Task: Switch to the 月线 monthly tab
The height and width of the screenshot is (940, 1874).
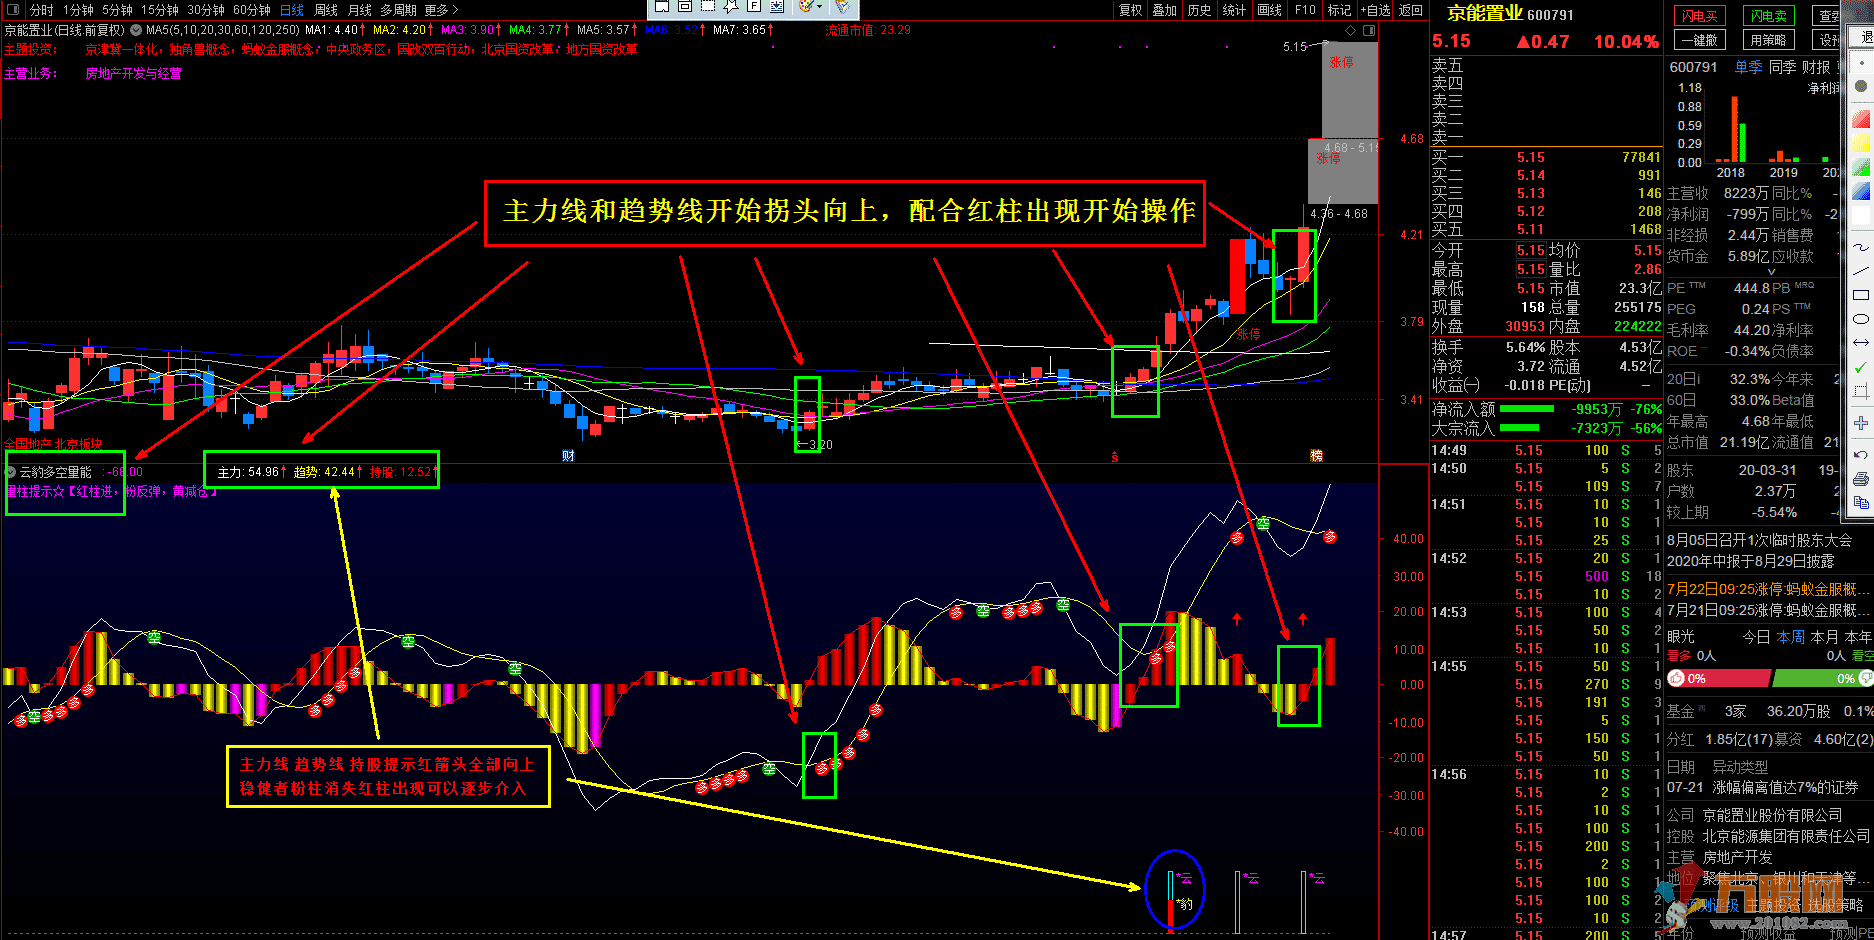Action: click(x=360, y=10)
